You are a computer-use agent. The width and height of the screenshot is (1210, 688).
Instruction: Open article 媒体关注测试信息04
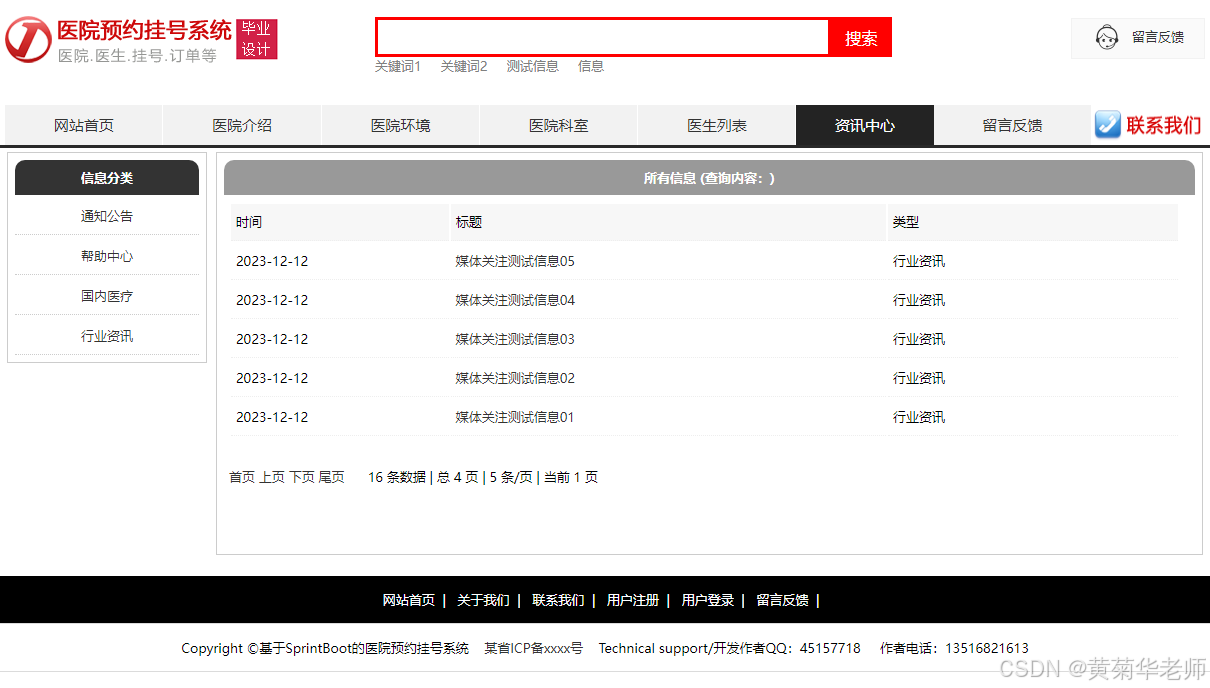pyautogui.click(x=515, y=300)
